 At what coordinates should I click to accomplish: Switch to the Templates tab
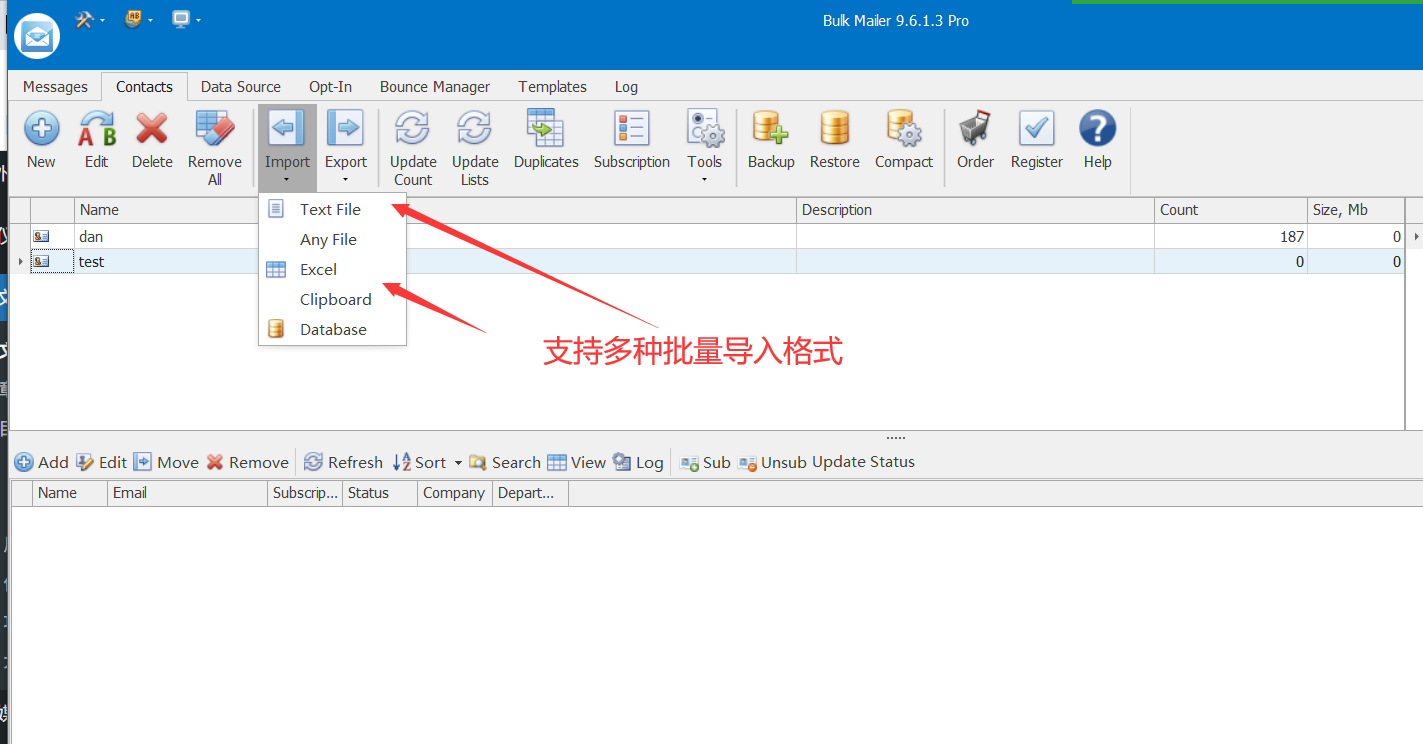click(x=552, y=87)
